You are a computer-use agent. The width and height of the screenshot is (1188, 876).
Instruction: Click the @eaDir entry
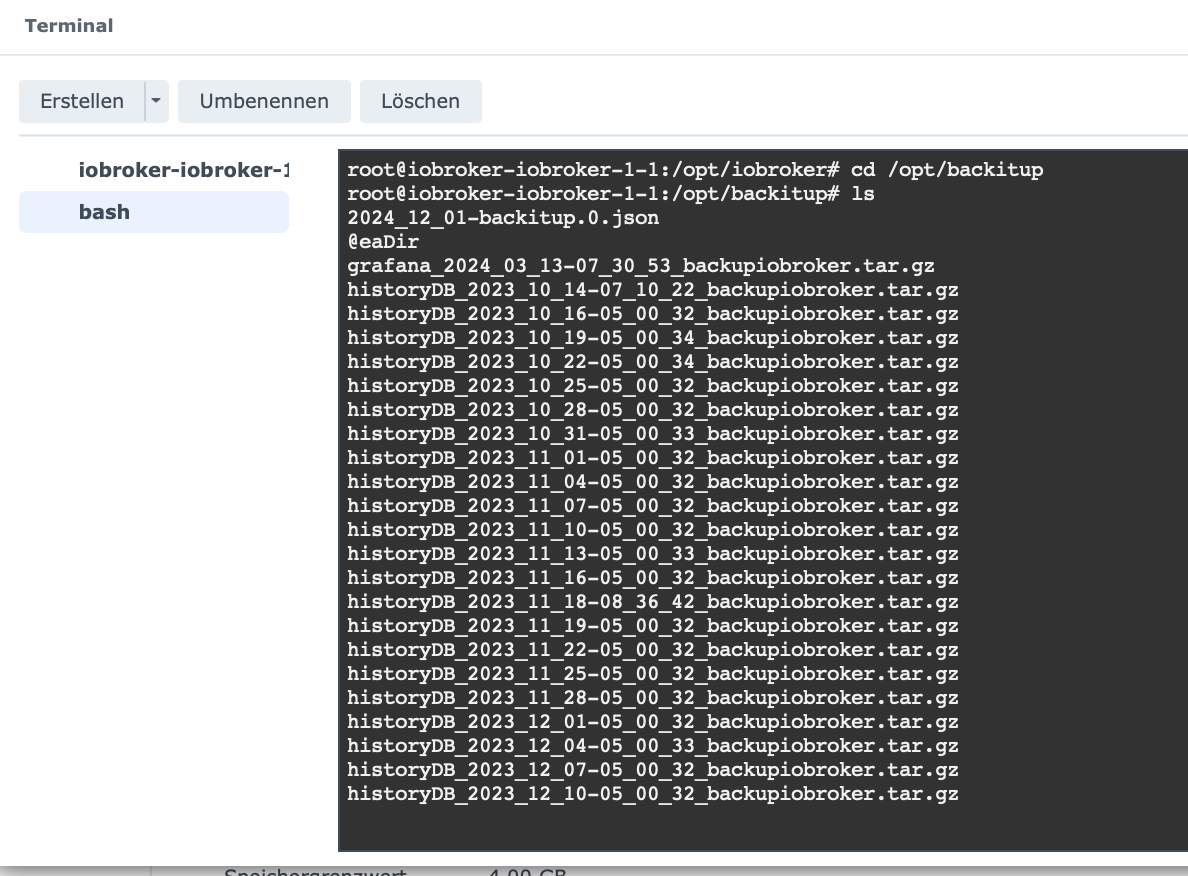click(x=383, y=242)
